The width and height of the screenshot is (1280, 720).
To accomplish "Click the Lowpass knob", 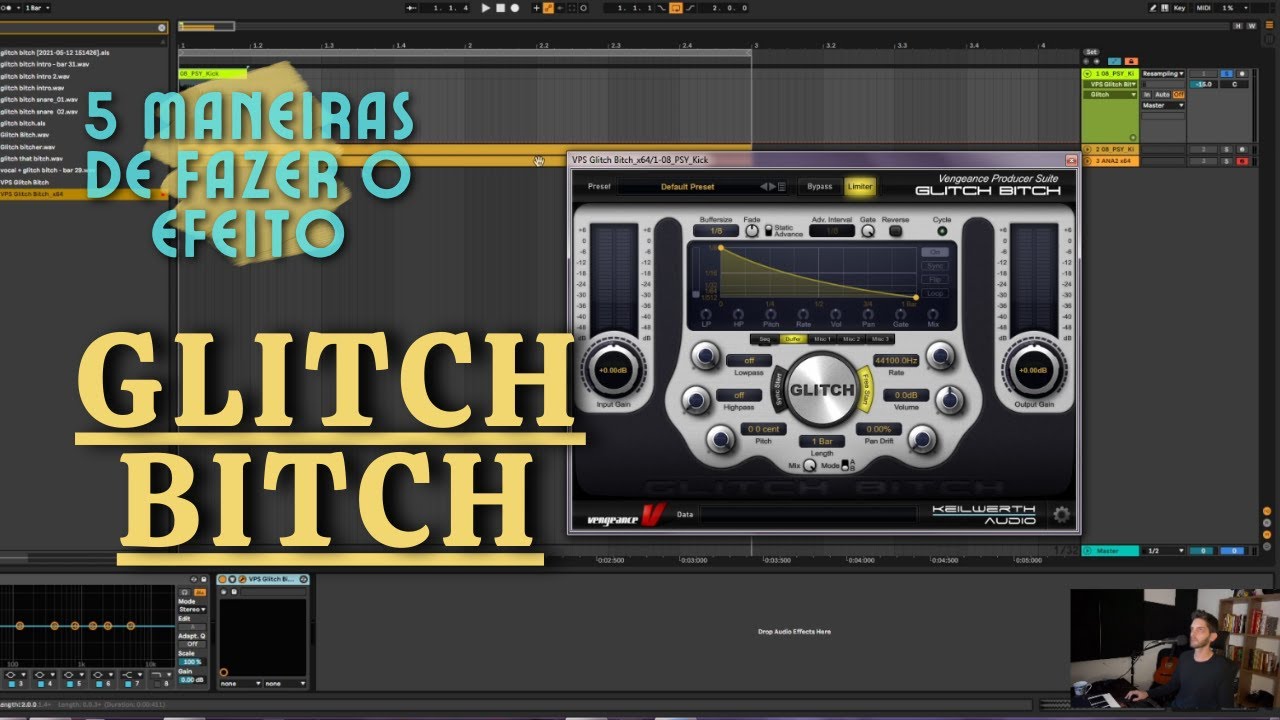I will 704,355.
